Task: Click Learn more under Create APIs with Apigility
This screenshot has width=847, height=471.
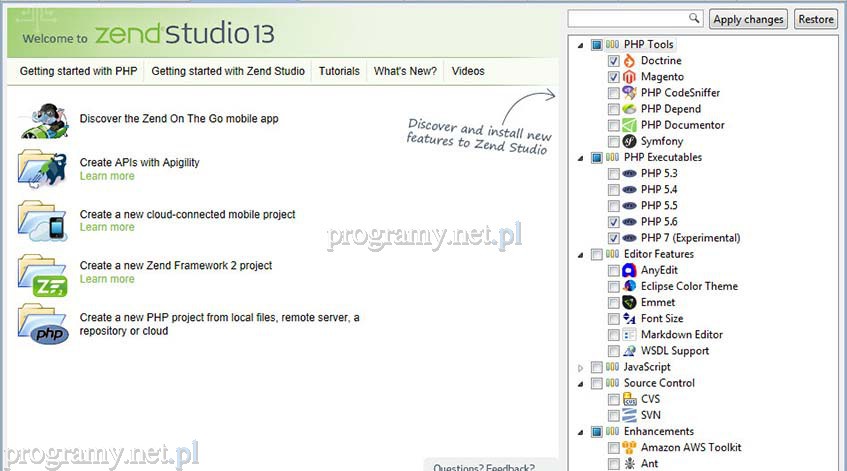Action: pos(107,176)
